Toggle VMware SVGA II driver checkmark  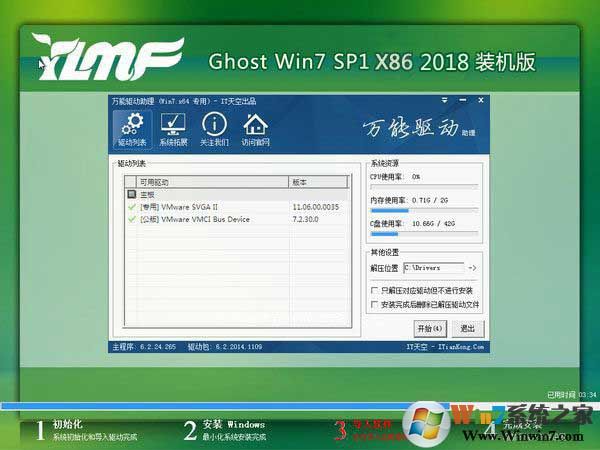132,207
